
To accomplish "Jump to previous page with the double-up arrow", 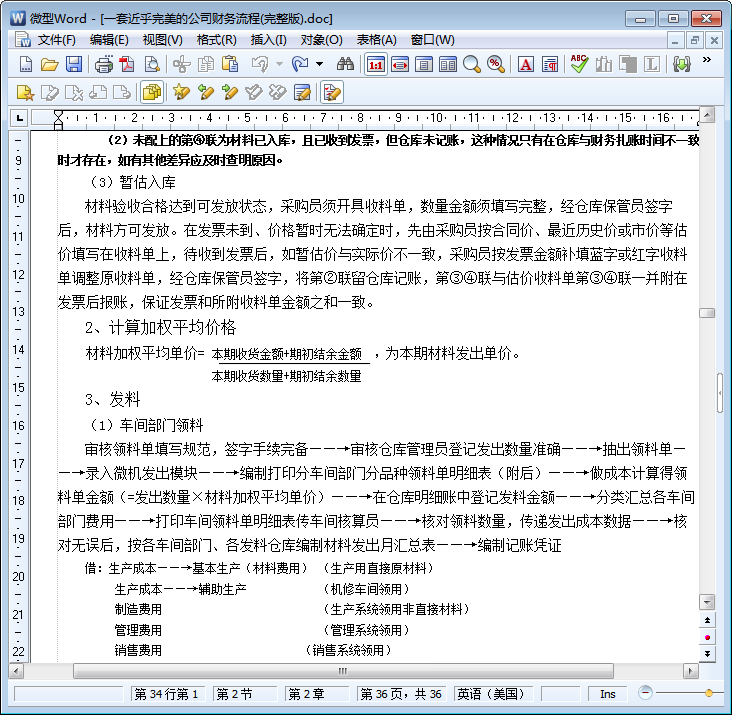I will tap(707, 620).
